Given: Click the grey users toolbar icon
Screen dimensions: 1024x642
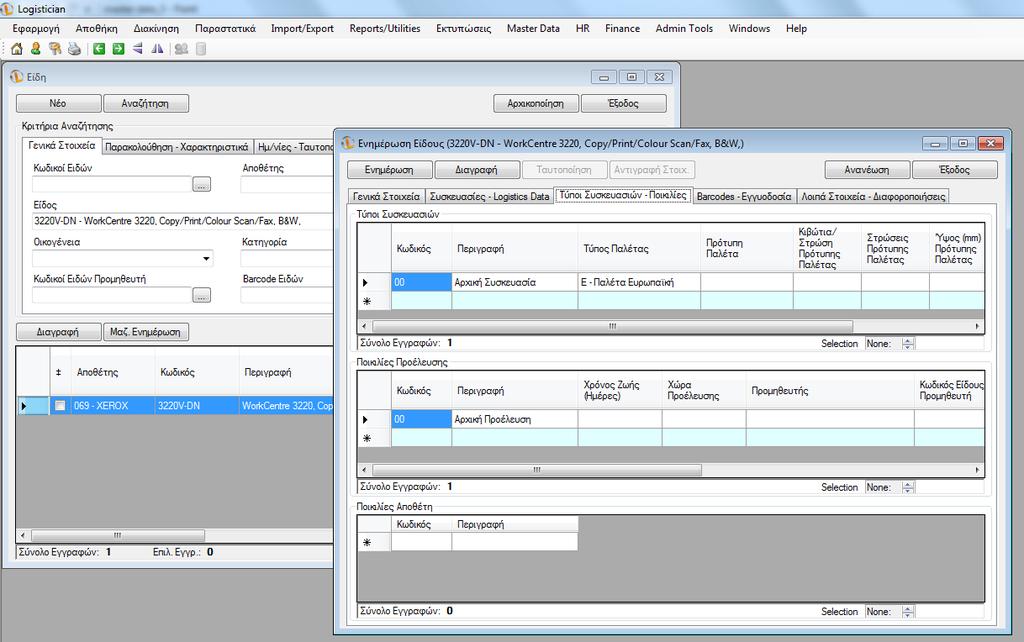Looking at the screenshot, I should [182, 49].
